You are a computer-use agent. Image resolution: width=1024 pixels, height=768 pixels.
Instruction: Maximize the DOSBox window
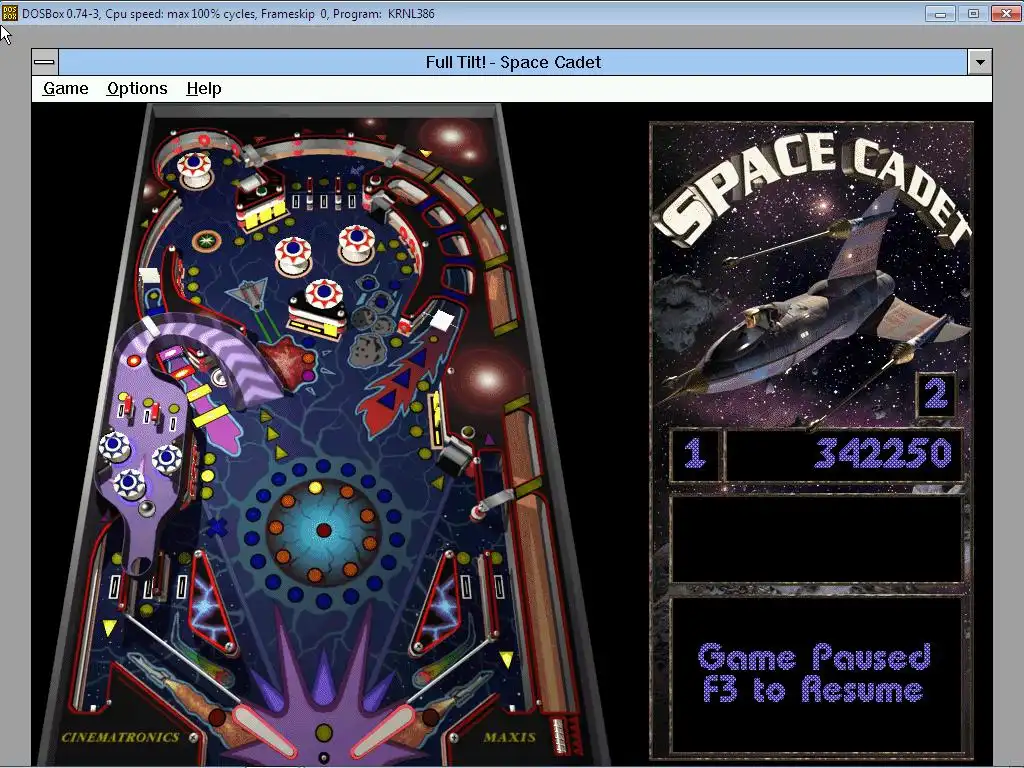[x=973, y=14]
